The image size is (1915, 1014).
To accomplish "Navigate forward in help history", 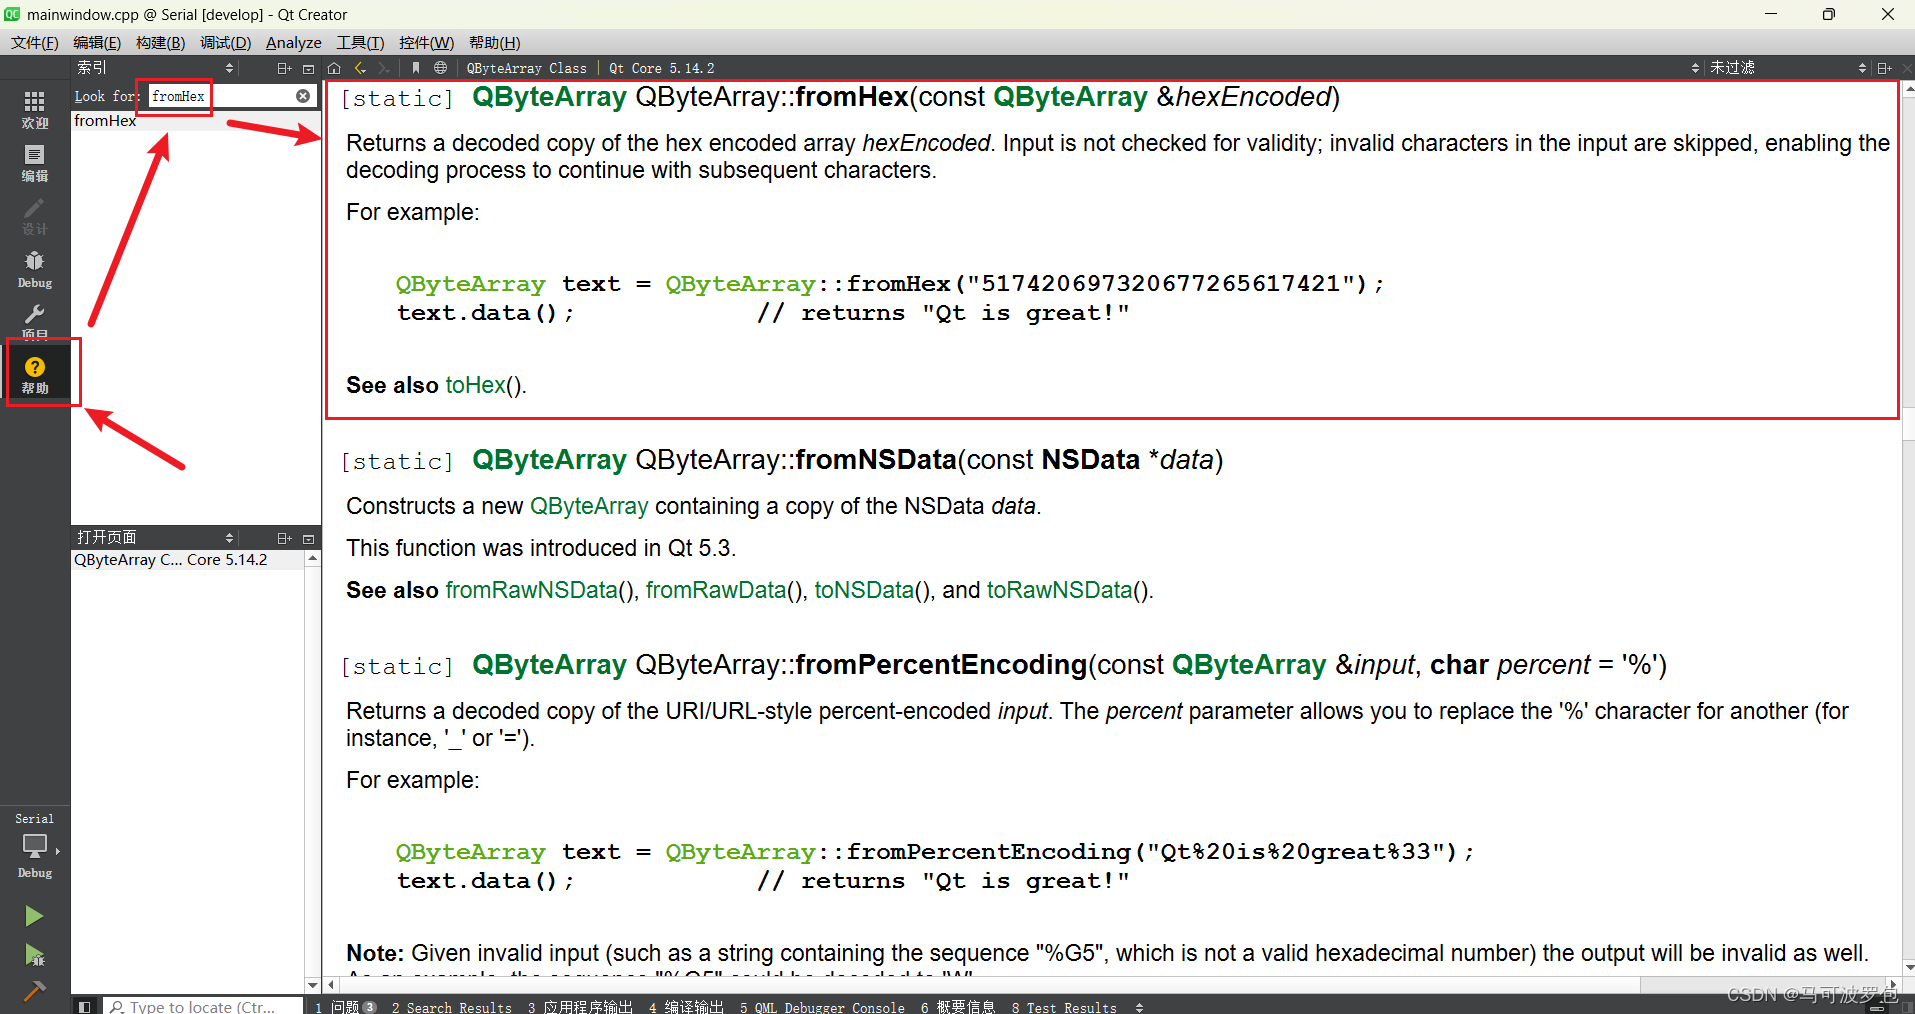I will pyautogui.click(x=384, y=68).
